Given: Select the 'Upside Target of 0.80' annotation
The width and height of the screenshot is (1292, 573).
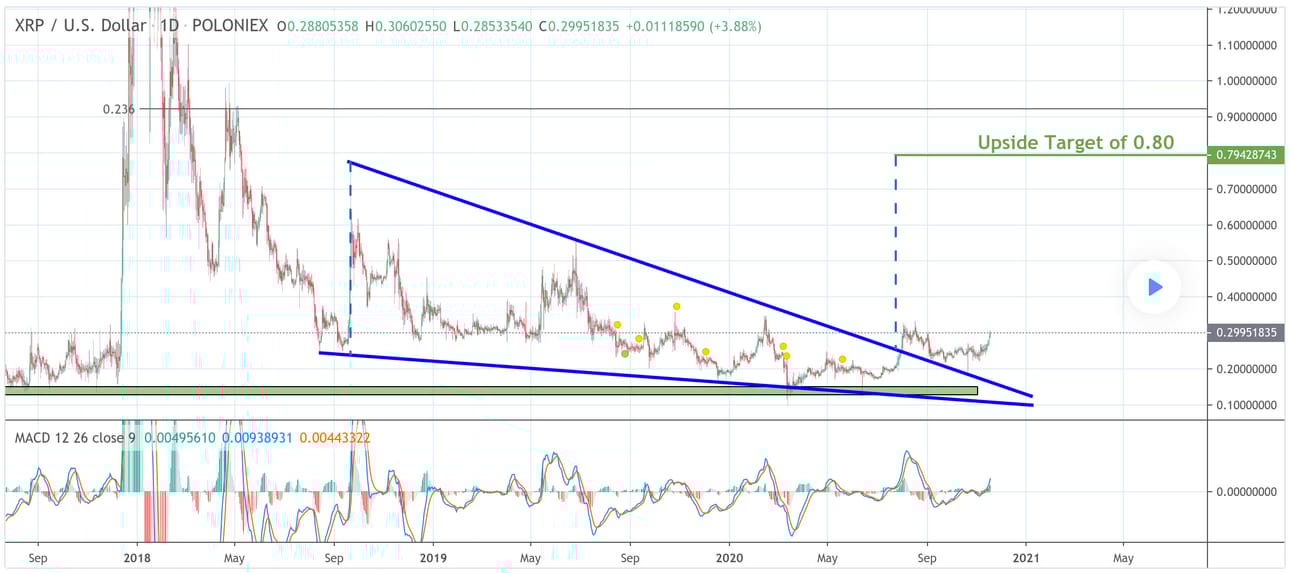Looking at the screenshot, I should (1076, 143).
